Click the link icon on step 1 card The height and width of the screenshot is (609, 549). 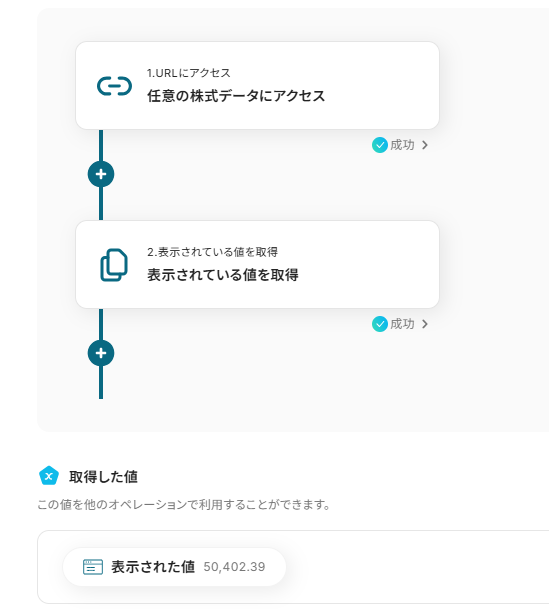[114, 86]
